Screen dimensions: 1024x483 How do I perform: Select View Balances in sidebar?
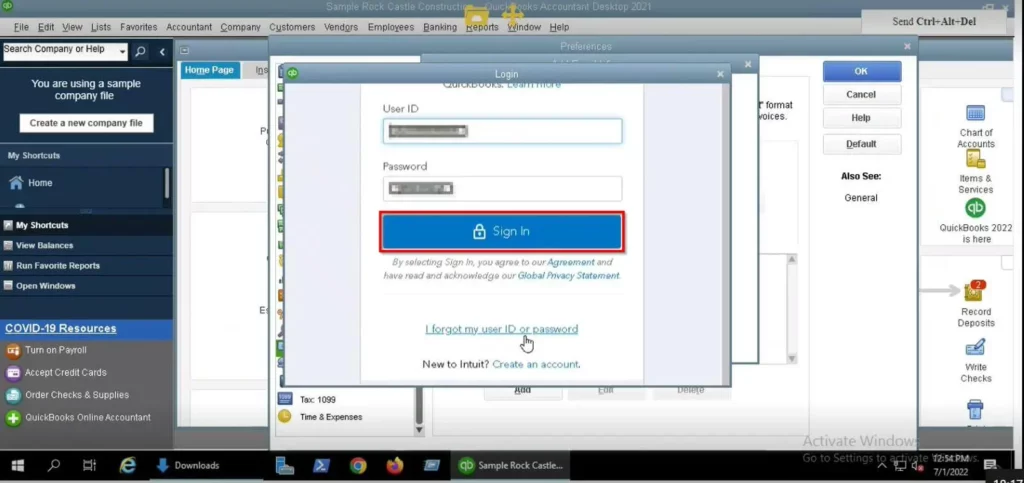pyautogui.click(x=44, y=245)
